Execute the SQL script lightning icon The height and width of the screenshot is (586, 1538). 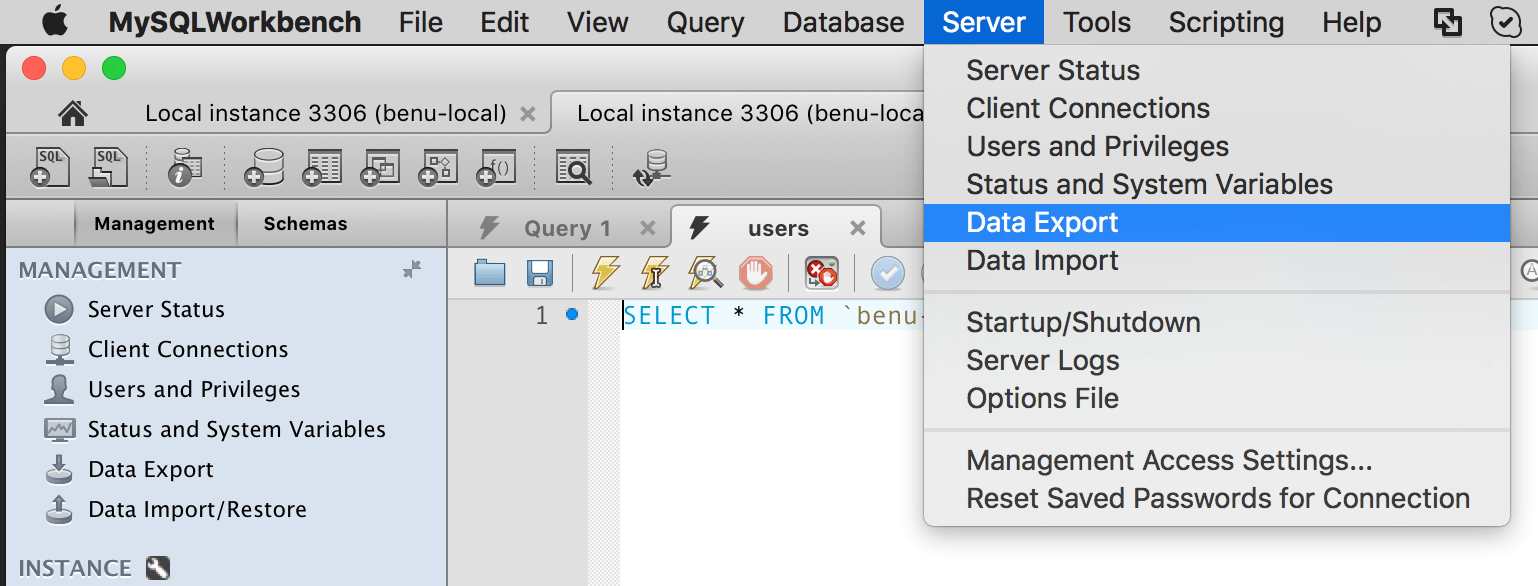(x=606, y=272)
